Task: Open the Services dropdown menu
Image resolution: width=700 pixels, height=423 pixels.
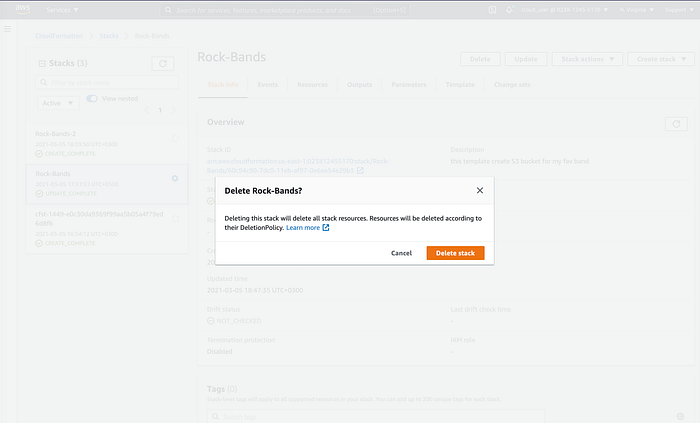Action: [x=62, y=10]
